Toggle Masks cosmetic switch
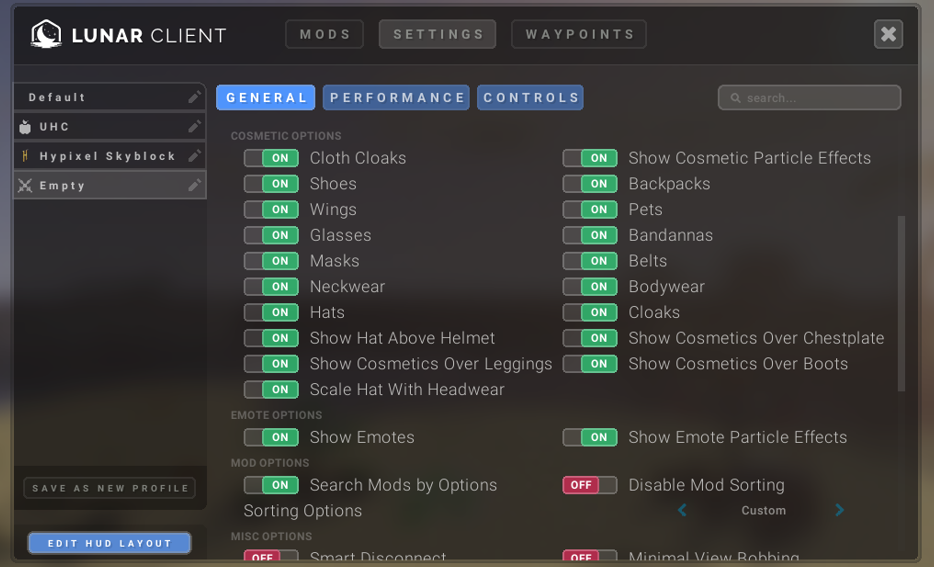934x567 pixels. point(271,260)
